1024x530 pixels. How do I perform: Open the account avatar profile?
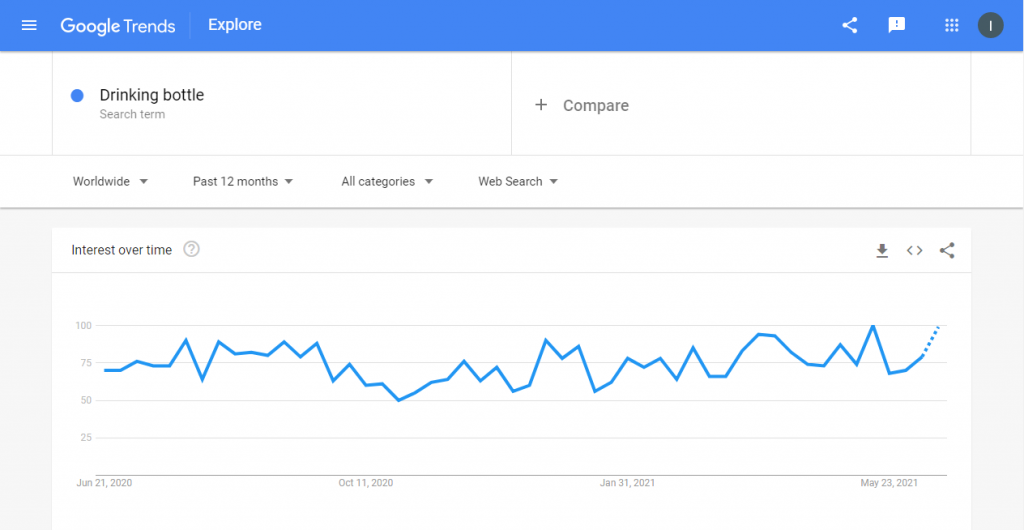pyautogui.click(x=990, y=25)
